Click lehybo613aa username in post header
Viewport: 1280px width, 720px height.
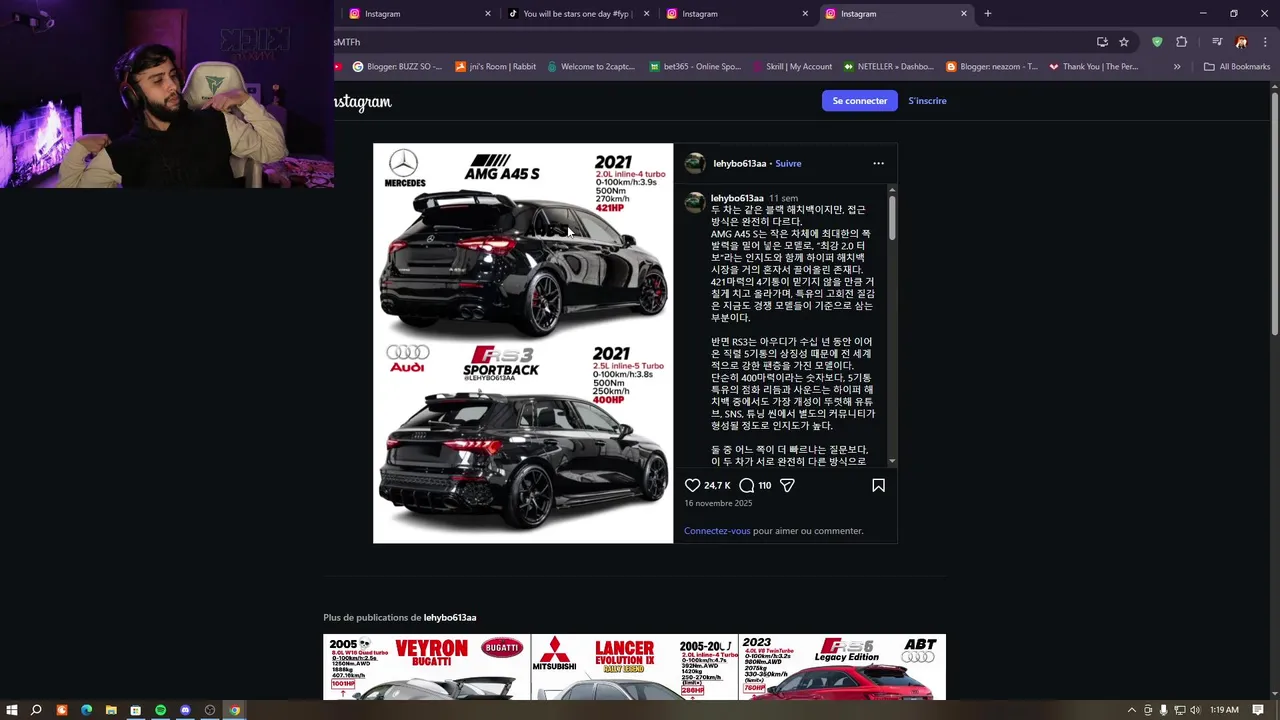740,163
